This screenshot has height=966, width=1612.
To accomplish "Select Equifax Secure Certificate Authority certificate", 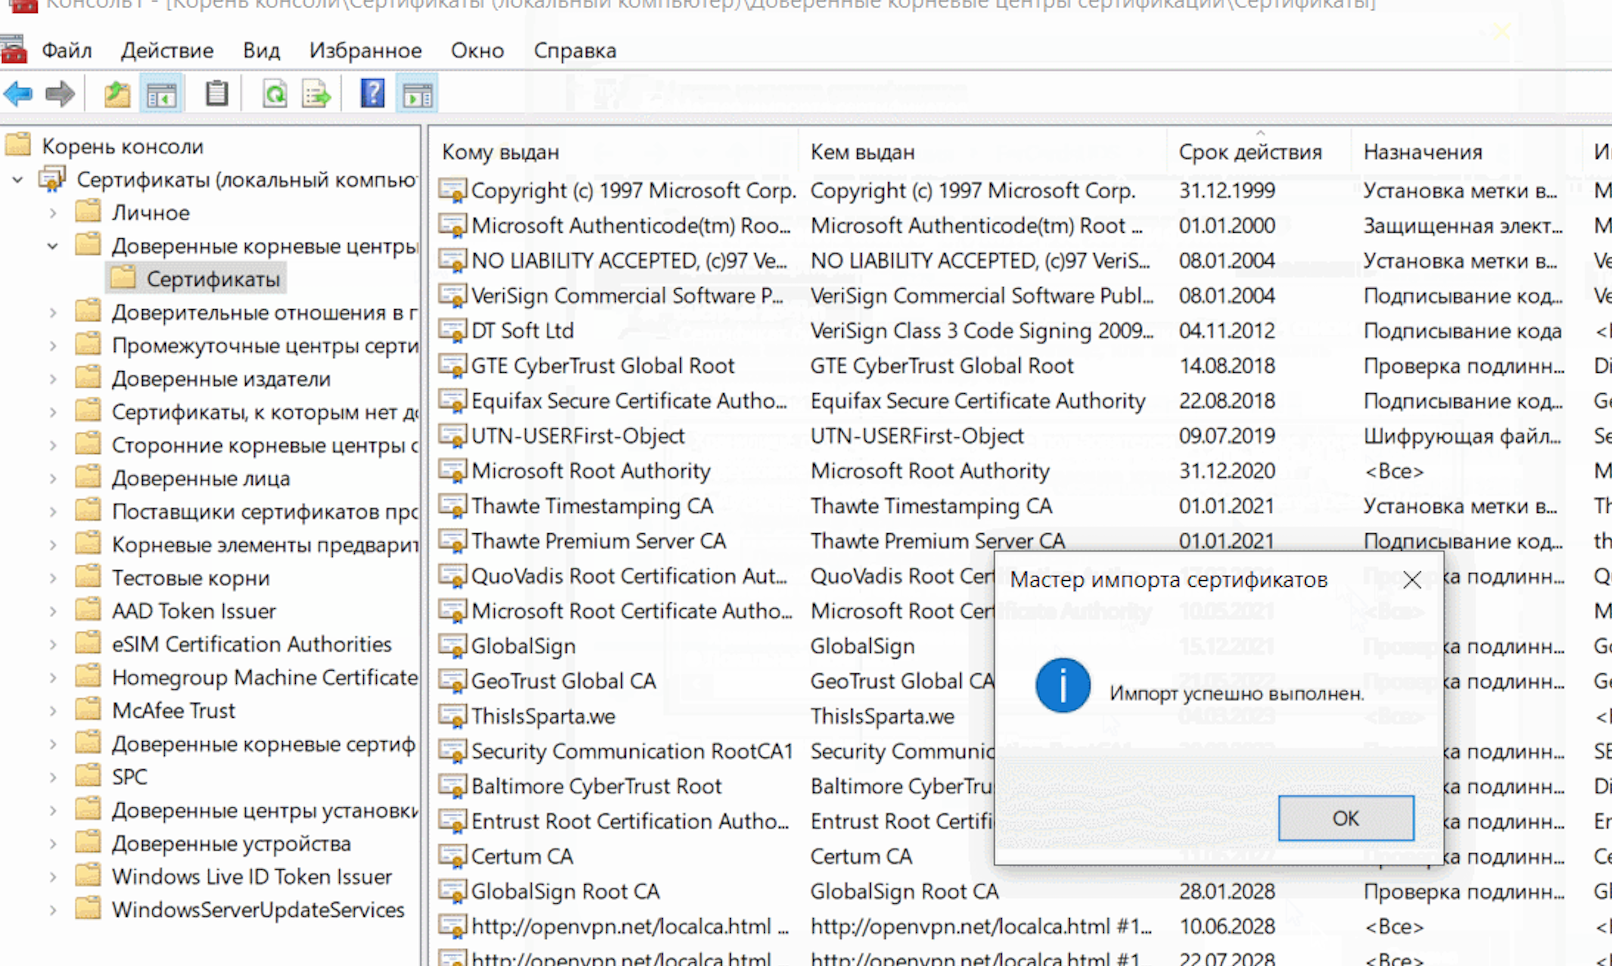I will click(x=629, y=401).
